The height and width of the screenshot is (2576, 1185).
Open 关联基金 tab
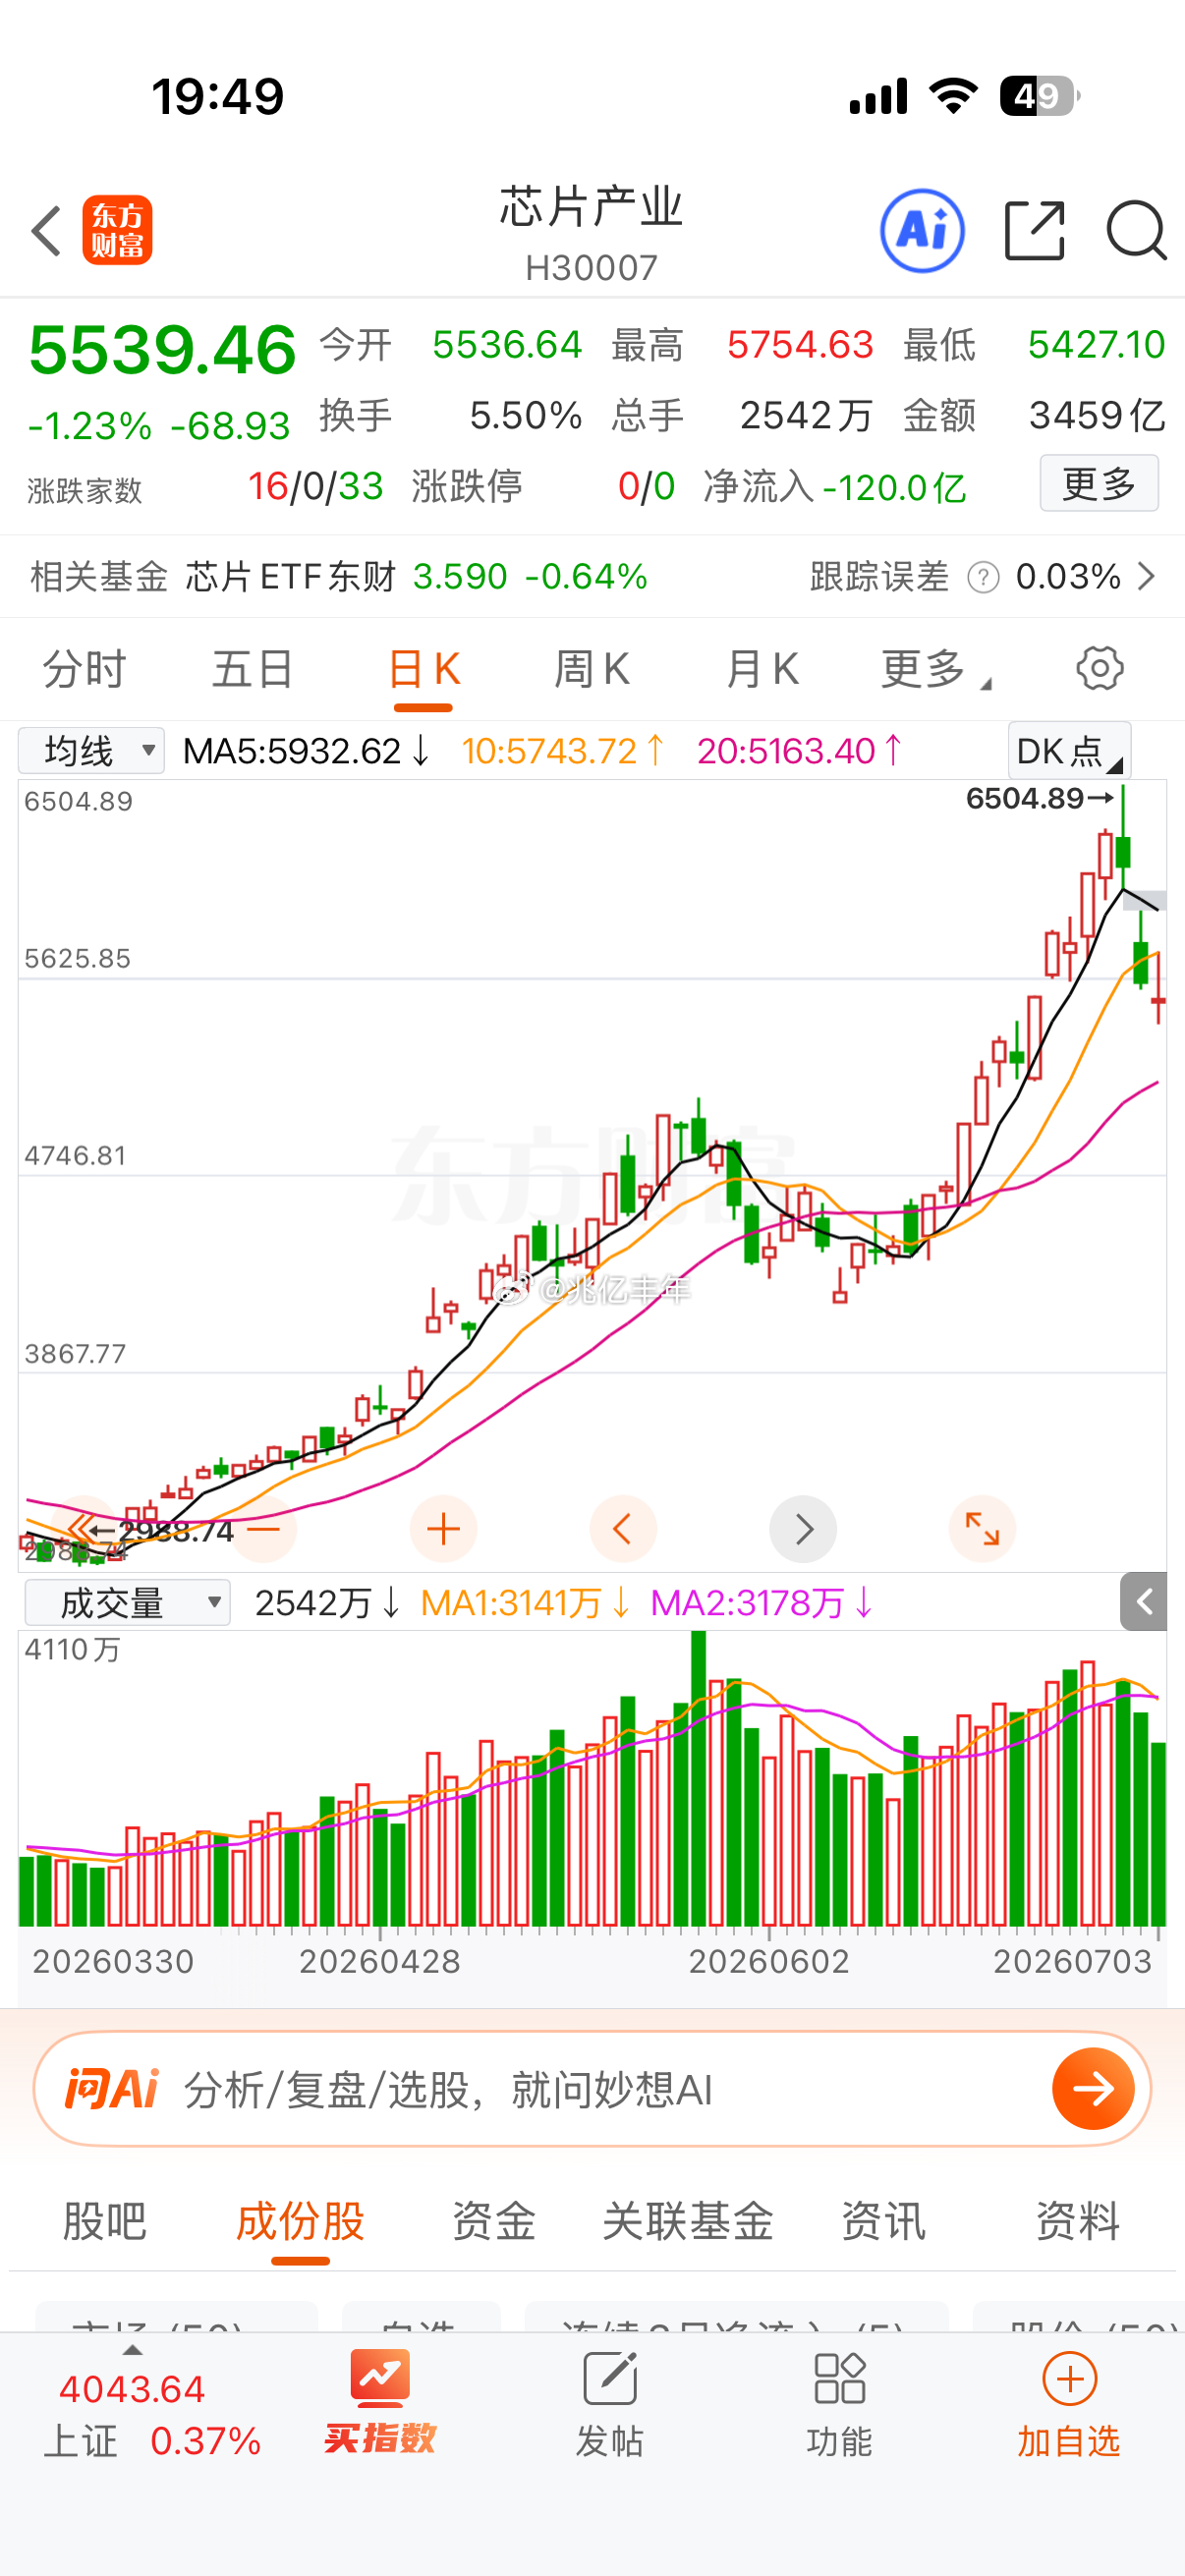coord(688,2221)
